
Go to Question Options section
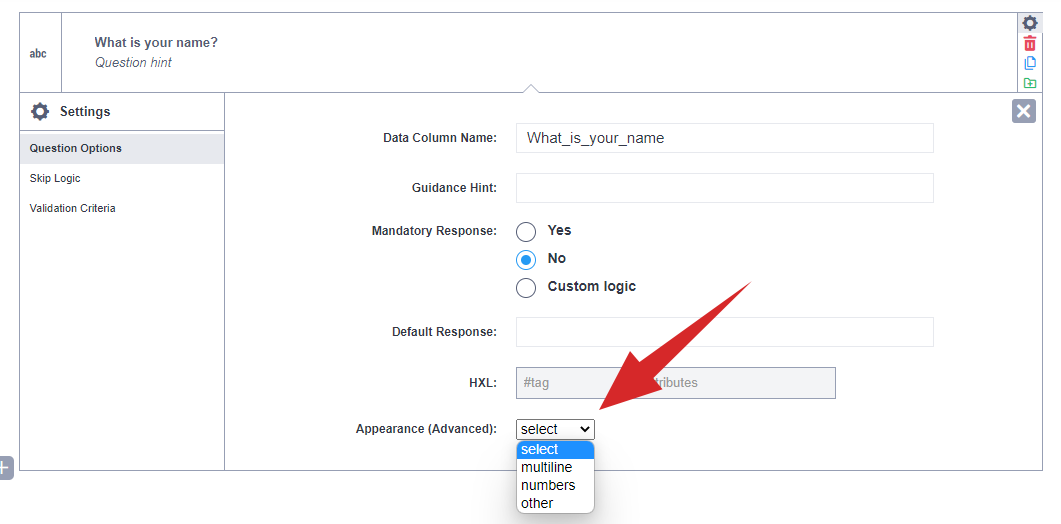pyautogui.click(x=76, y=148)
